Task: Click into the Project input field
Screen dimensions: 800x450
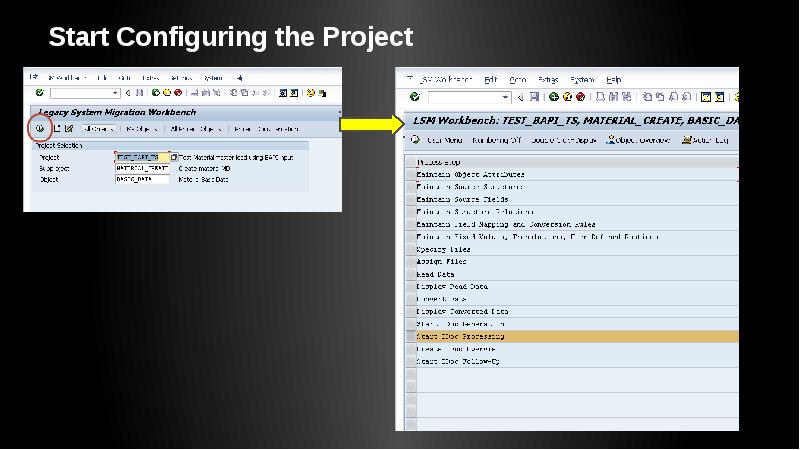Action: (x=142, y=157)
